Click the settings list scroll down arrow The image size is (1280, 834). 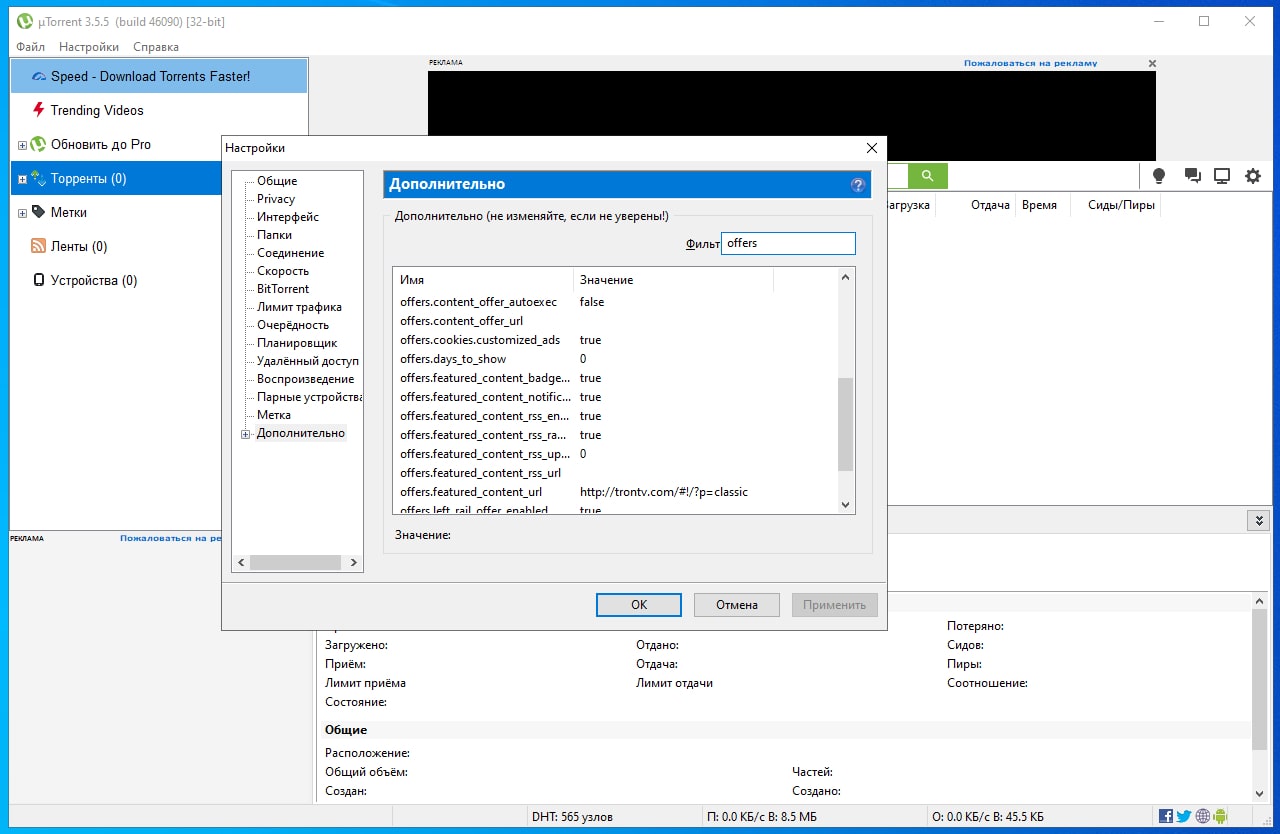(845, 505)
